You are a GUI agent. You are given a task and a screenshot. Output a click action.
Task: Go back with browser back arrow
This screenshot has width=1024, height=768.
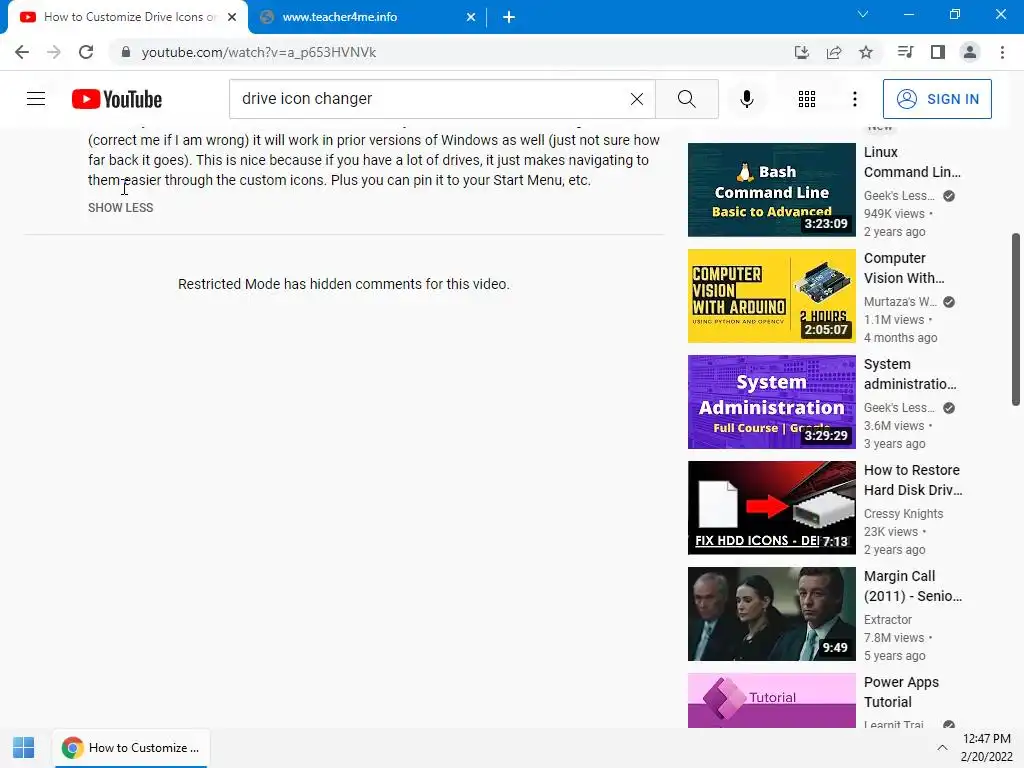click(x=22, y=52)
